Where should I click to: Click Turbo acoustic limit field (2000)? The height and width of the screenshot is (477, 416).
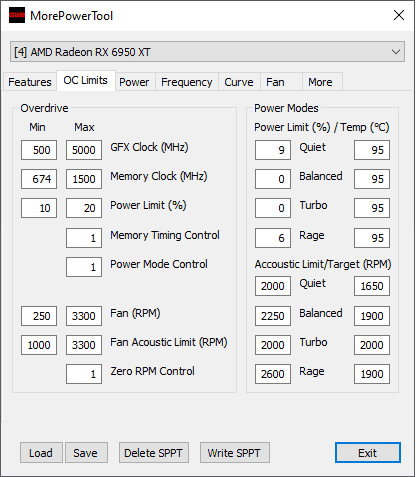click(273, 345)
